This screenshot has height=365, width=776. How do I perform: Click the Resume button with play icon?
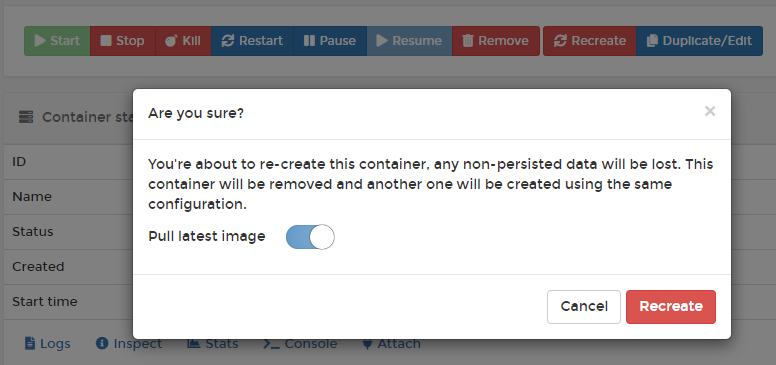[409, 41]
